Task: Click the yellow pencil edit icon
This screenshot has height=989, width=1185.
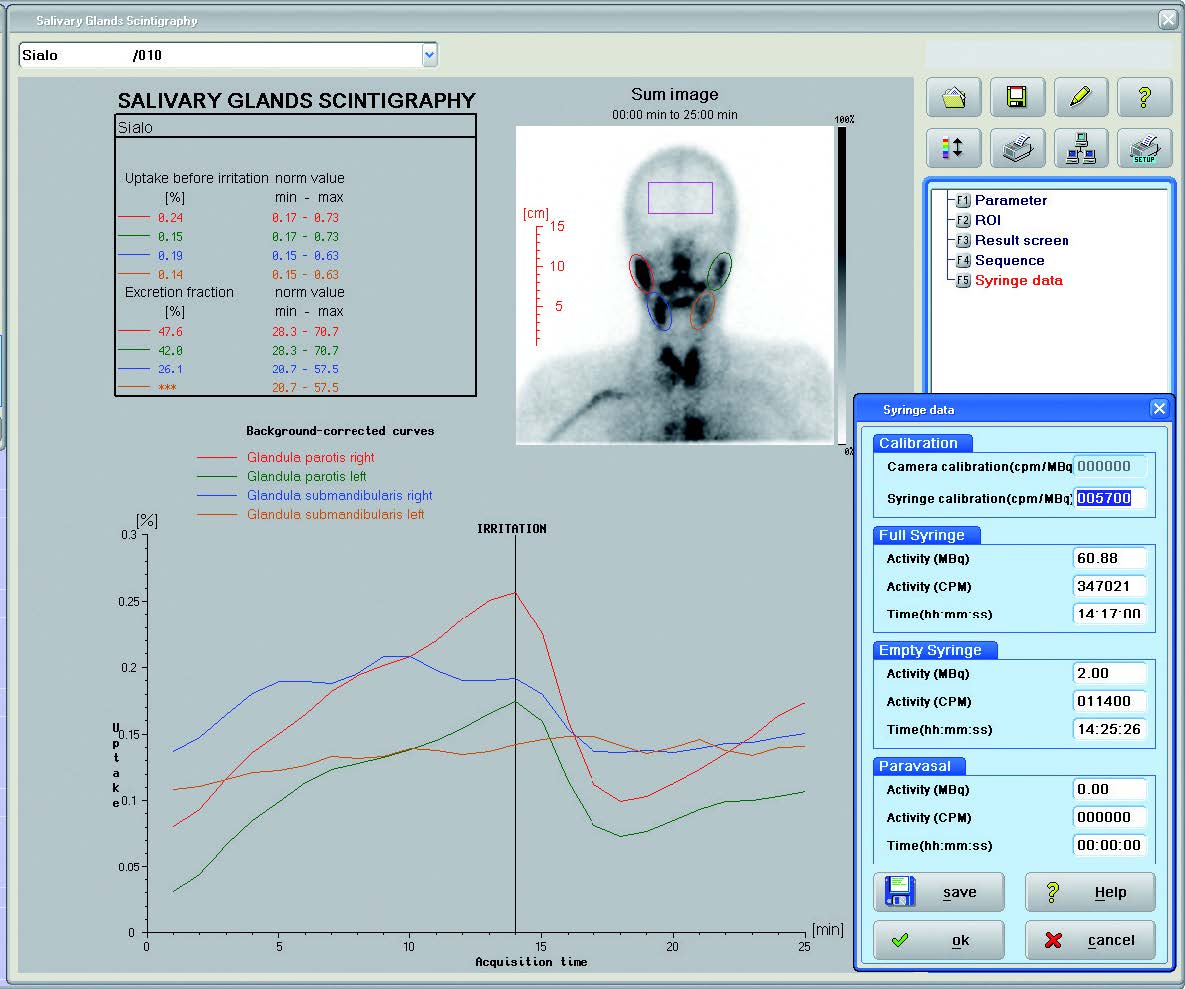Action: pos(1081,97)
